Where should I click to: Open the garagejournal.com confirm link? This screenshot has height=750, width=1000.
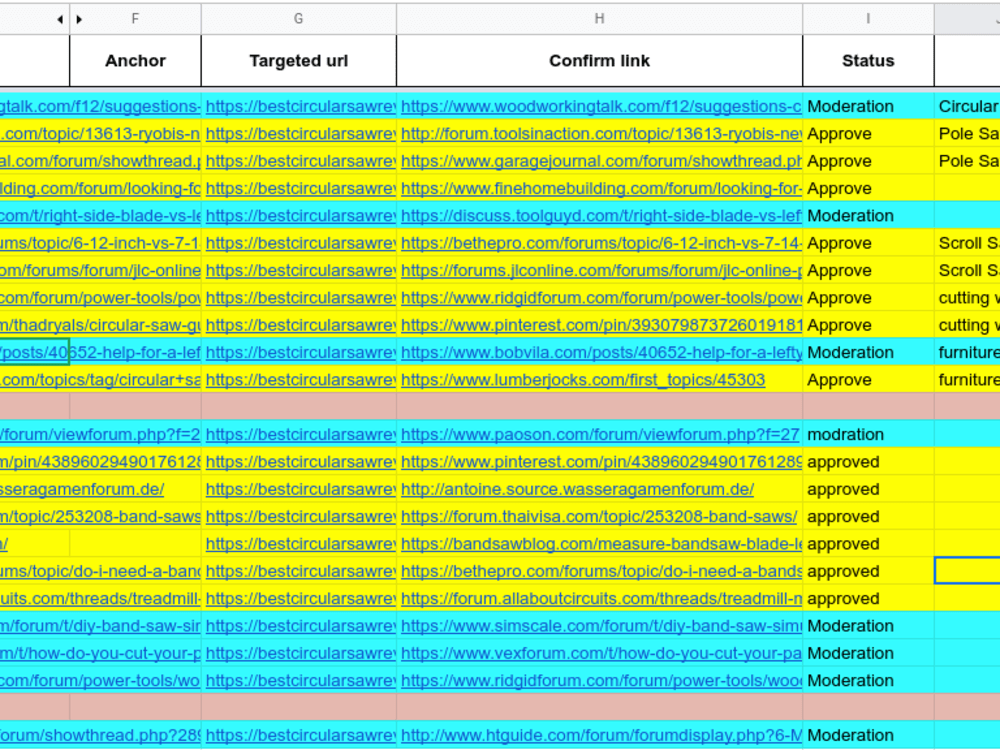click(x=601, y=161)
